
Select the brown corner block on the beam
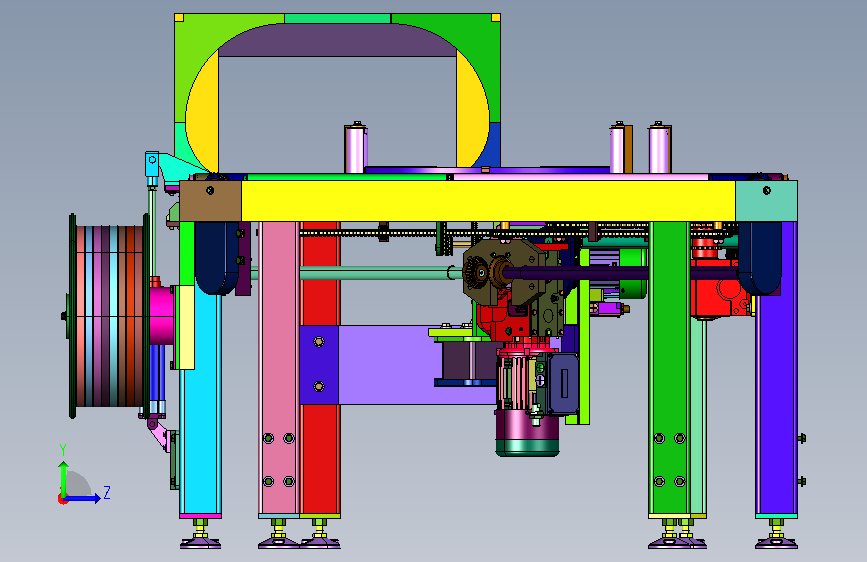click(210, 201)
